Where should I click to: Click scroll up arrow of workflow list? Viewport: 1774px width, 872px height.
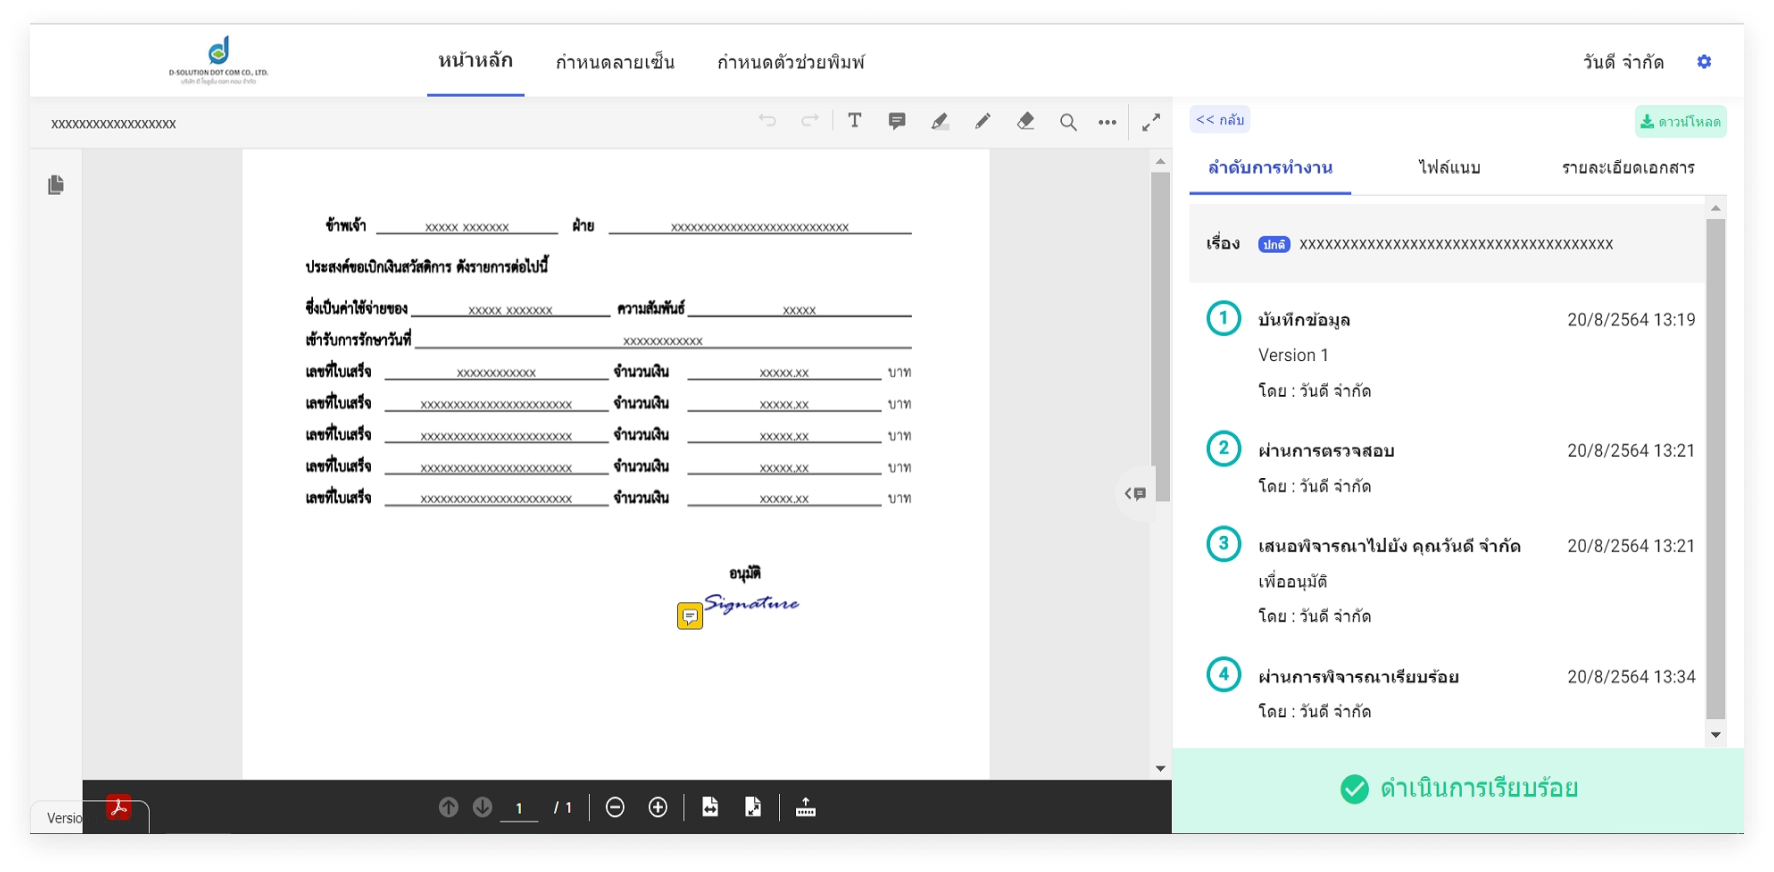(1716, 208)
